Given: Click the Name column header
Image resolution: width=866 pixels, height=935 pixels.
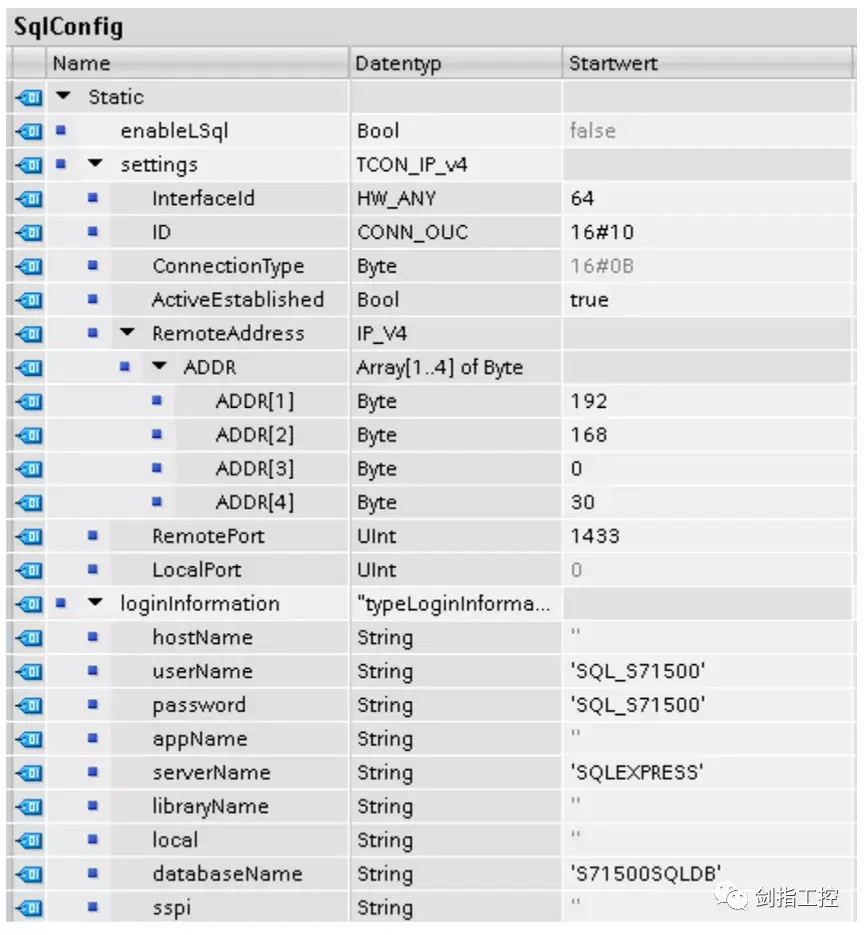Looking at the screenshot, I should coord(82,63).
